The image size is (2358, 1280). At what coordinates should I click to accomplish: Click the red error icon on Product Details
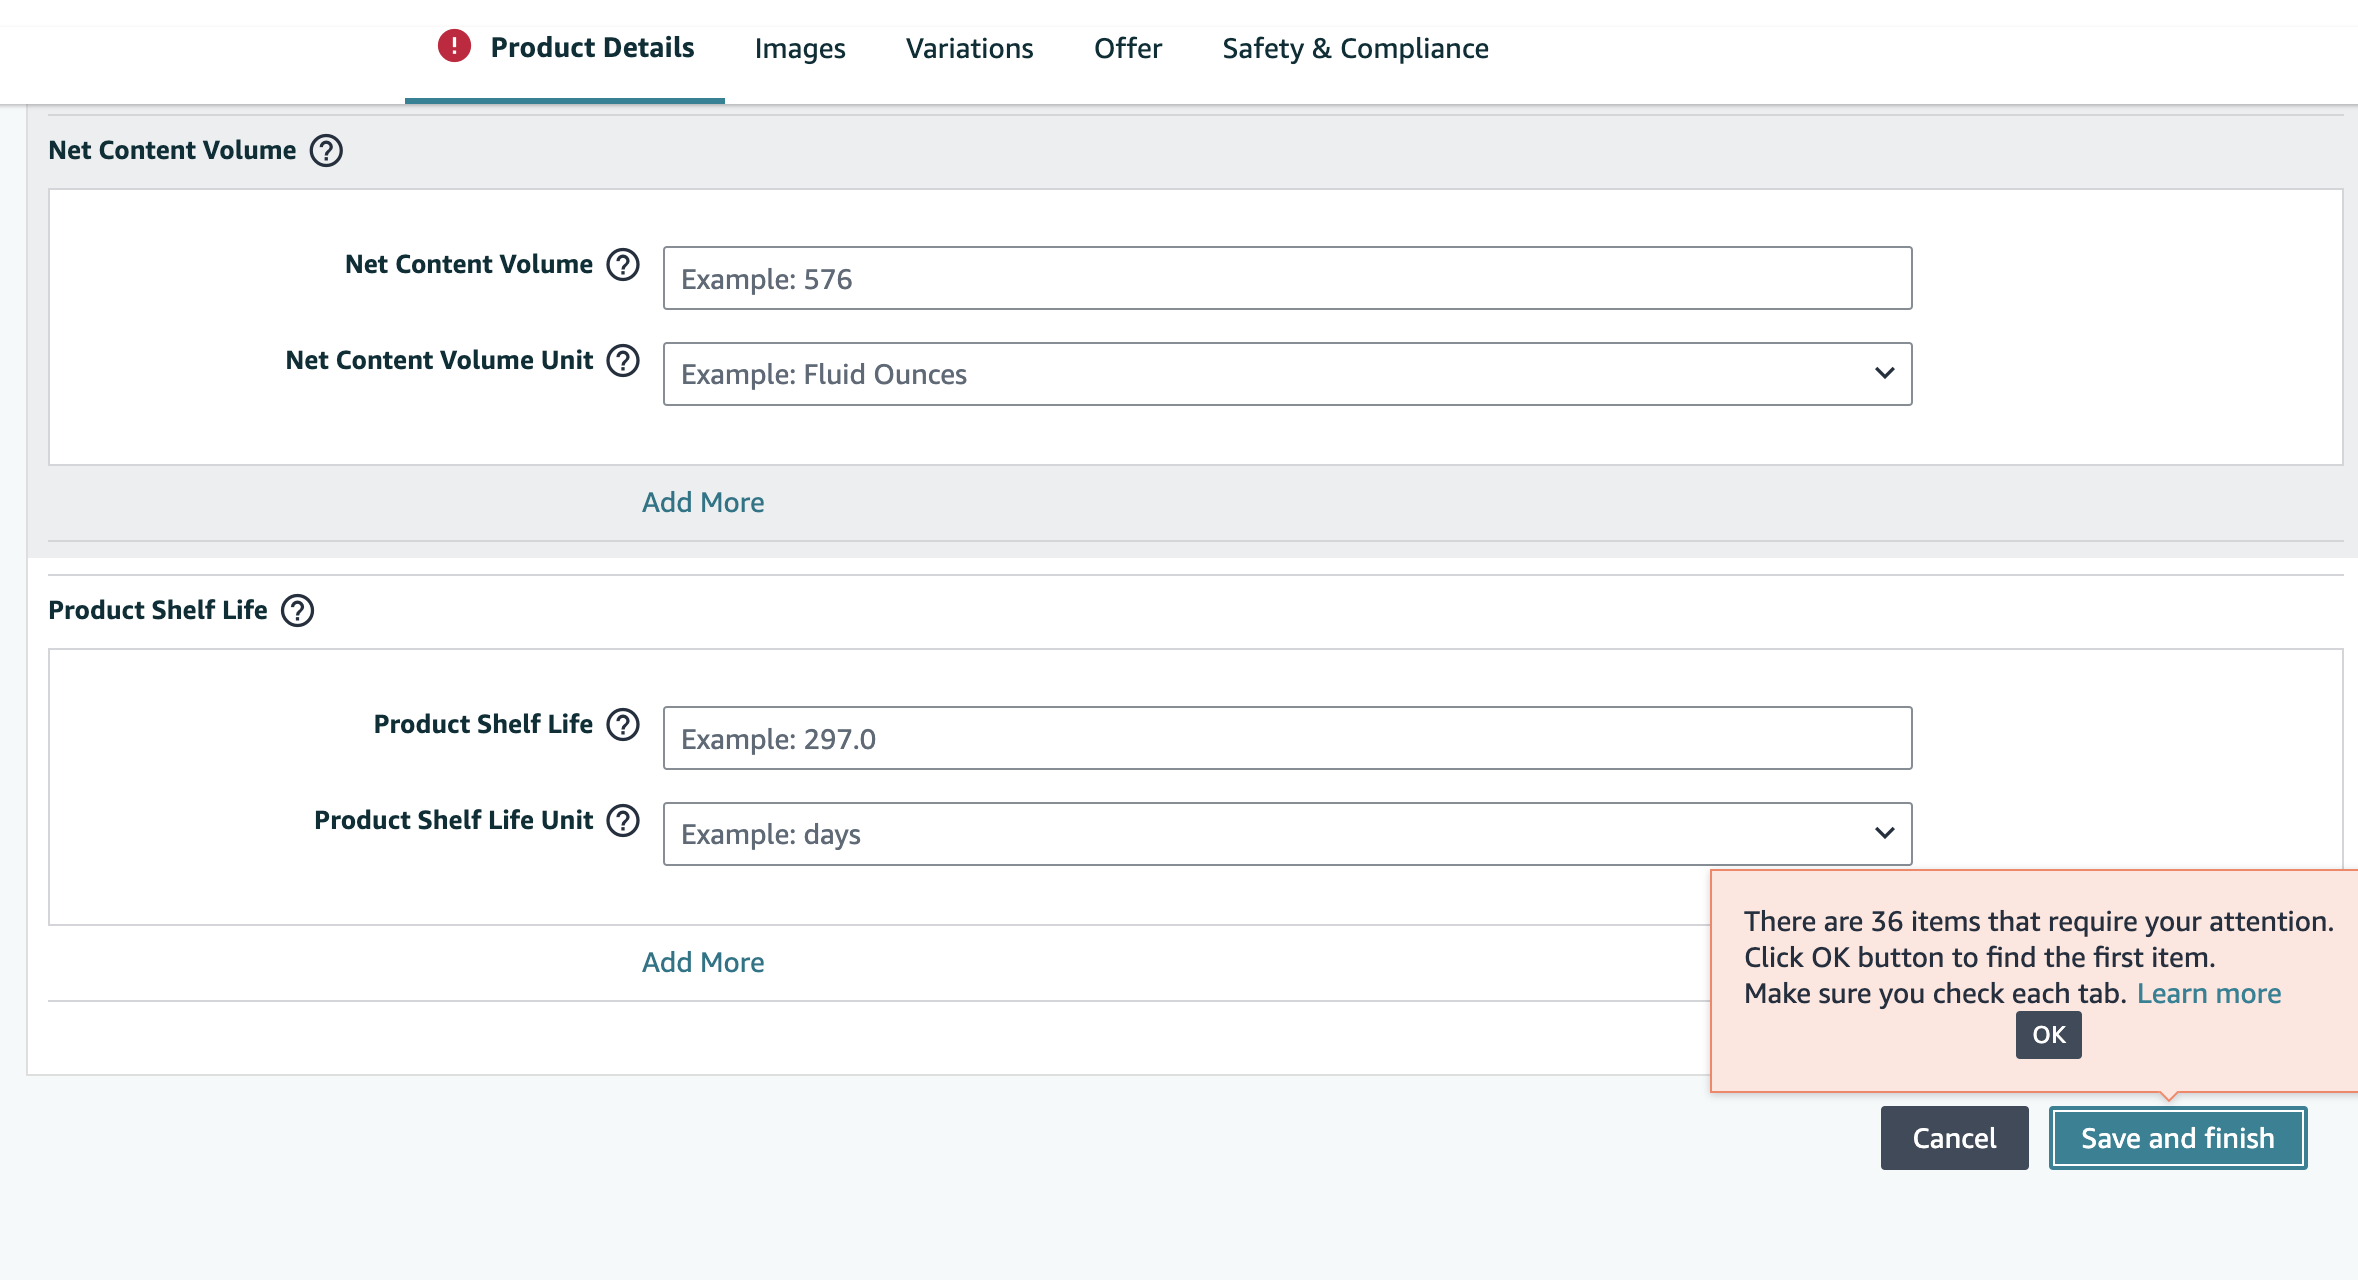coord(454,46)
